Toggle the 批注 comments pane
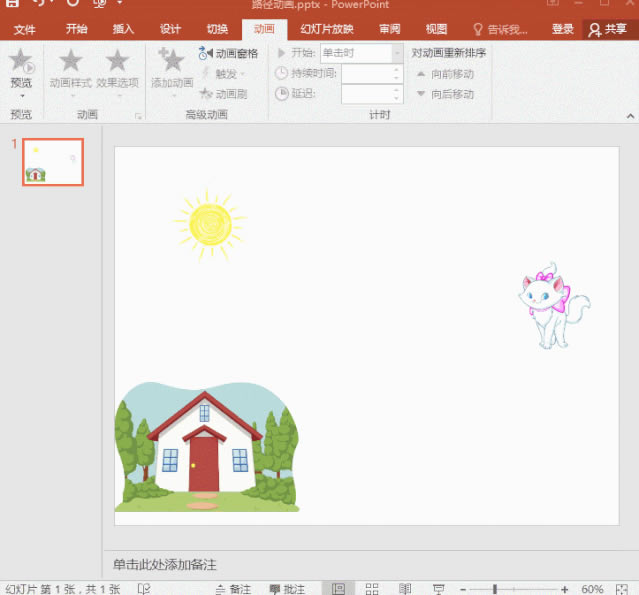The image size is (639, 595). tap(287, 588)
